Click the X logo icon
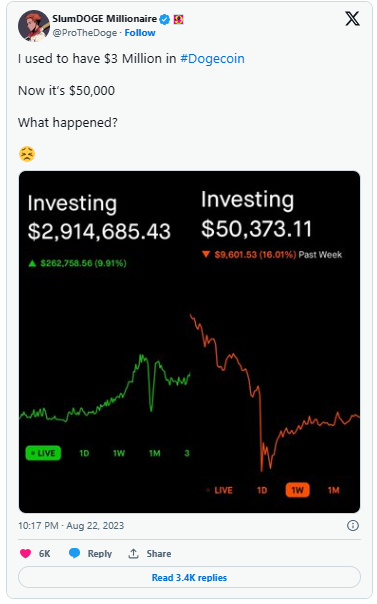The image size is (377, 604). pyautogui.click(x=352, y=18)
